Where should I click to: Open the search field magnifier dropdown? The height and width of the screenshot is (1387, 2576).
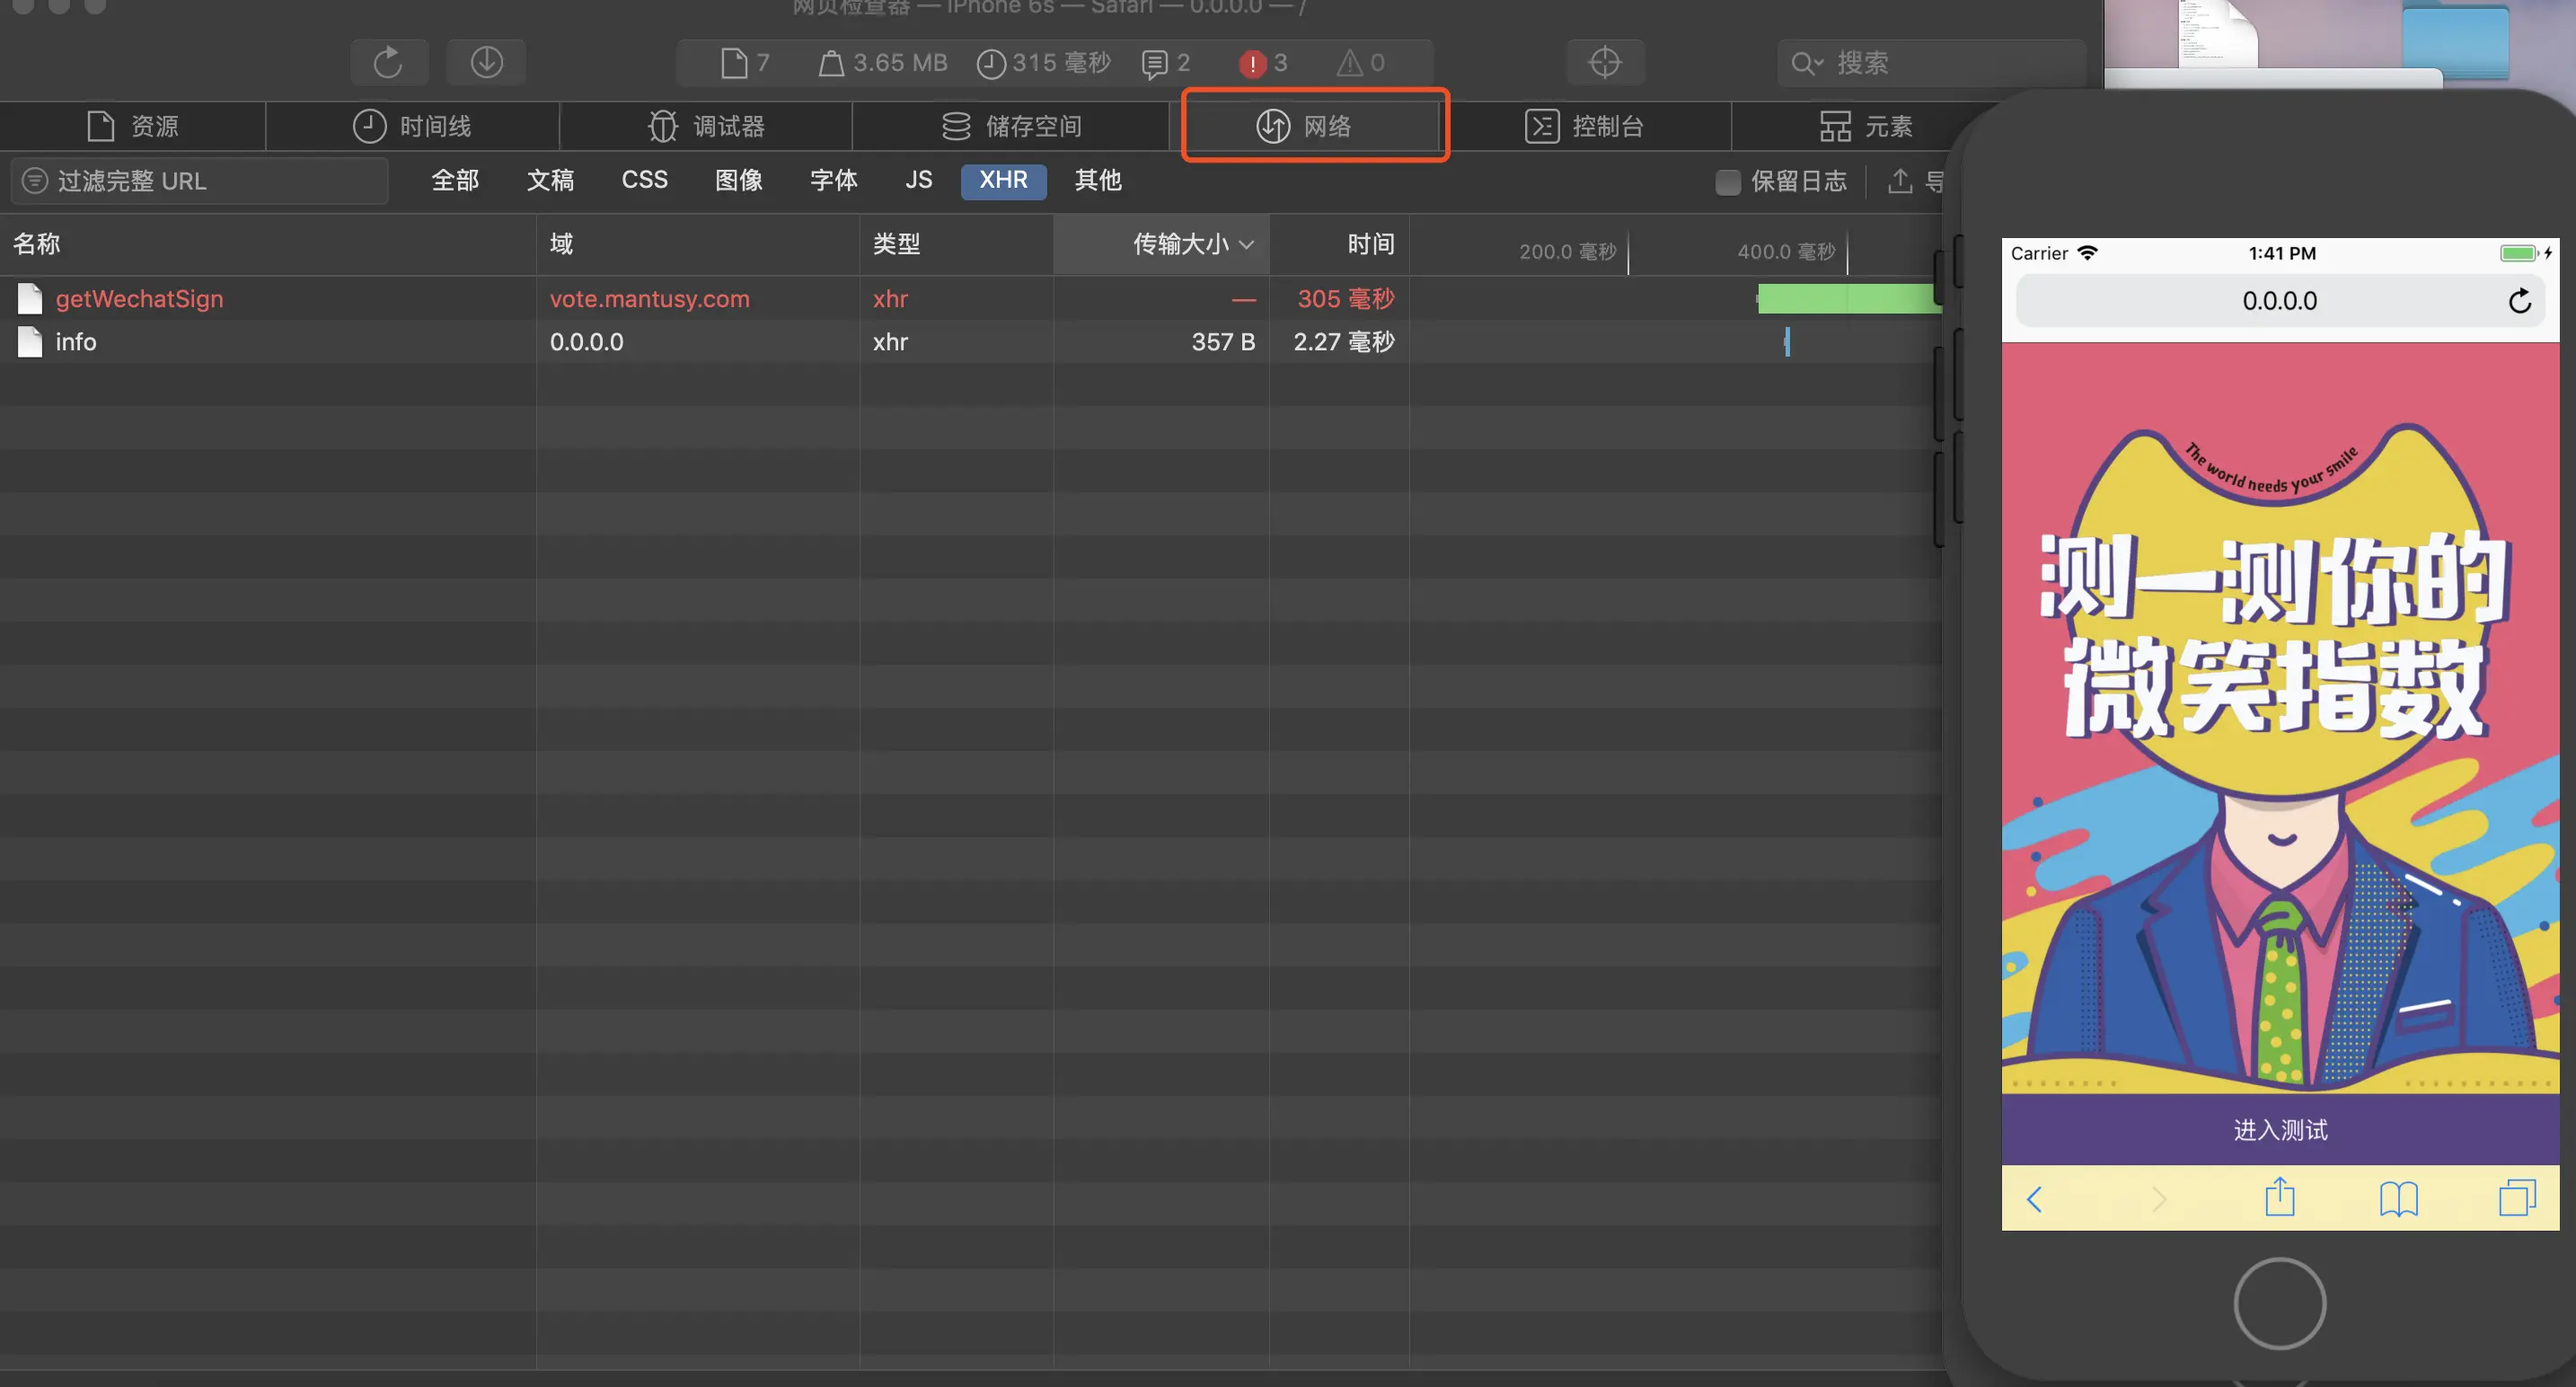pos(1806,64)
